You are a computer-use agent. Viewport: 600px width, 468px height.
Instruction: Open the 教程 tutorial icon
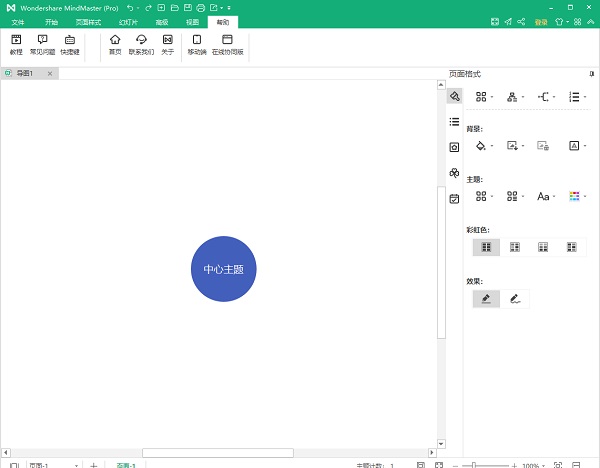click(x=15, y=43)
